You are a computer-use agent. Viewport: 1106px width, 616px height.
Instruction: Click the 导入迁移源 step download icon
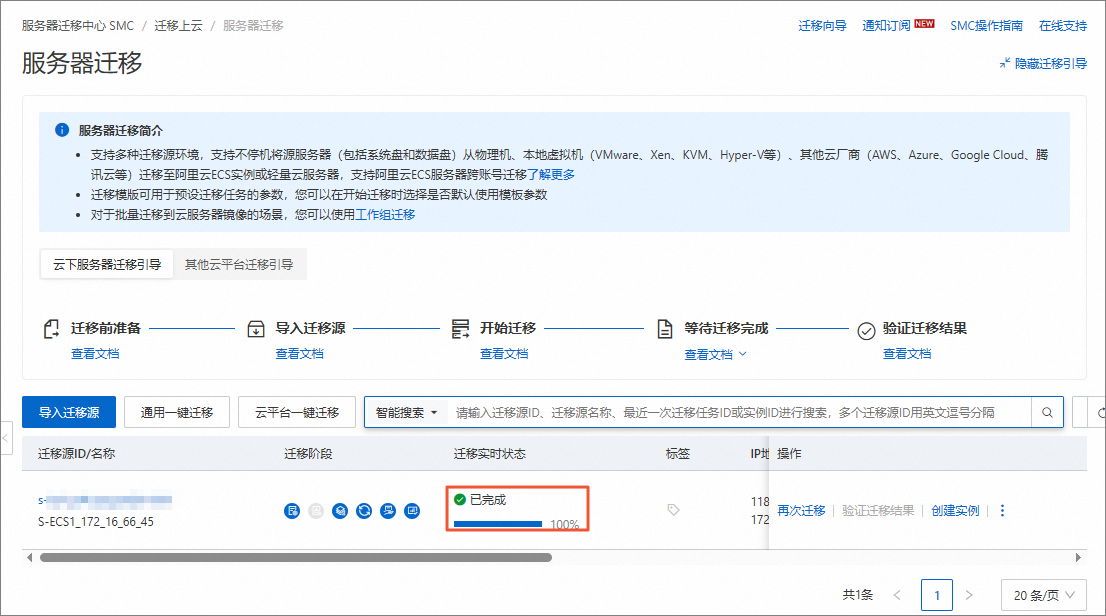click(x=256, y=329)
